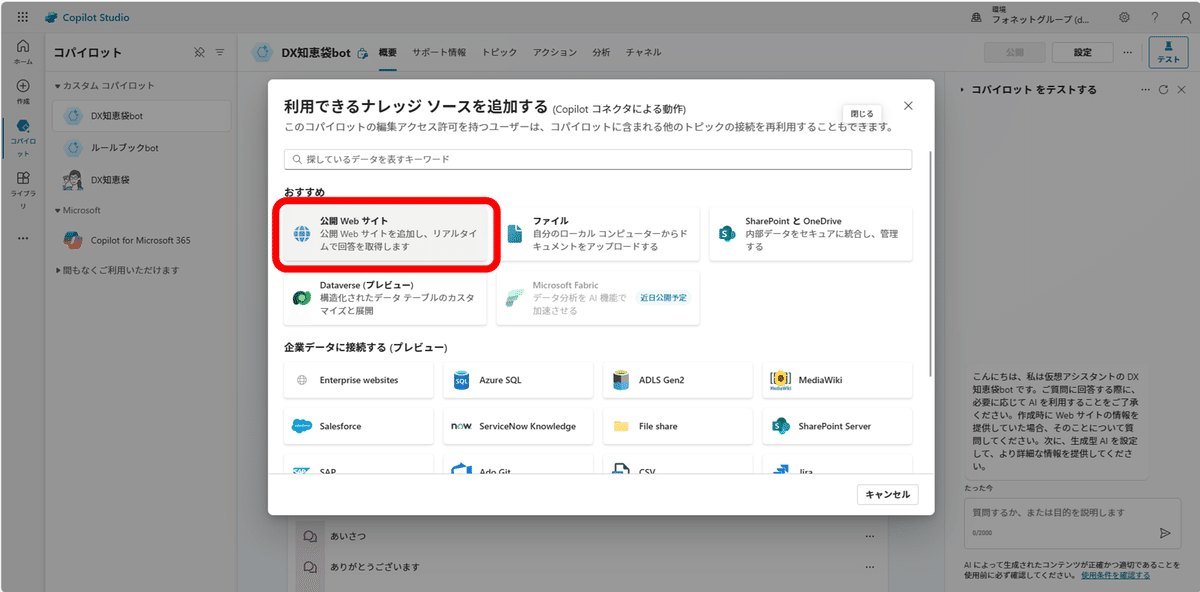
Task: Click the Settings button in header
Action: tap(1082, 52)
